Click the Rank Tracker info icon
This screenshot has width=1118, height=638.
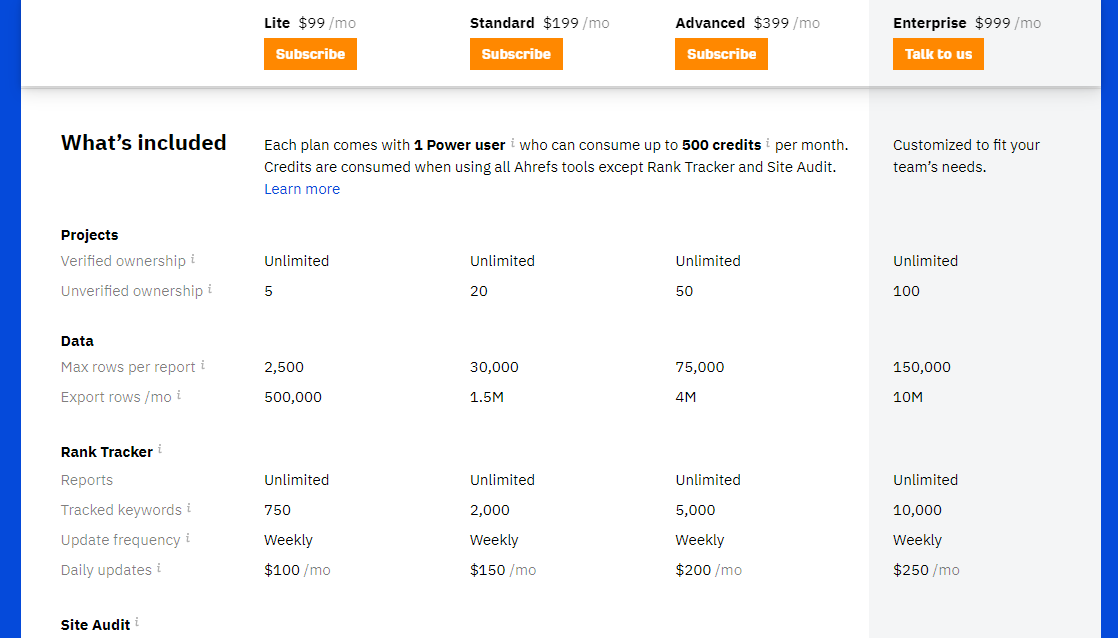tap(160, 449)
